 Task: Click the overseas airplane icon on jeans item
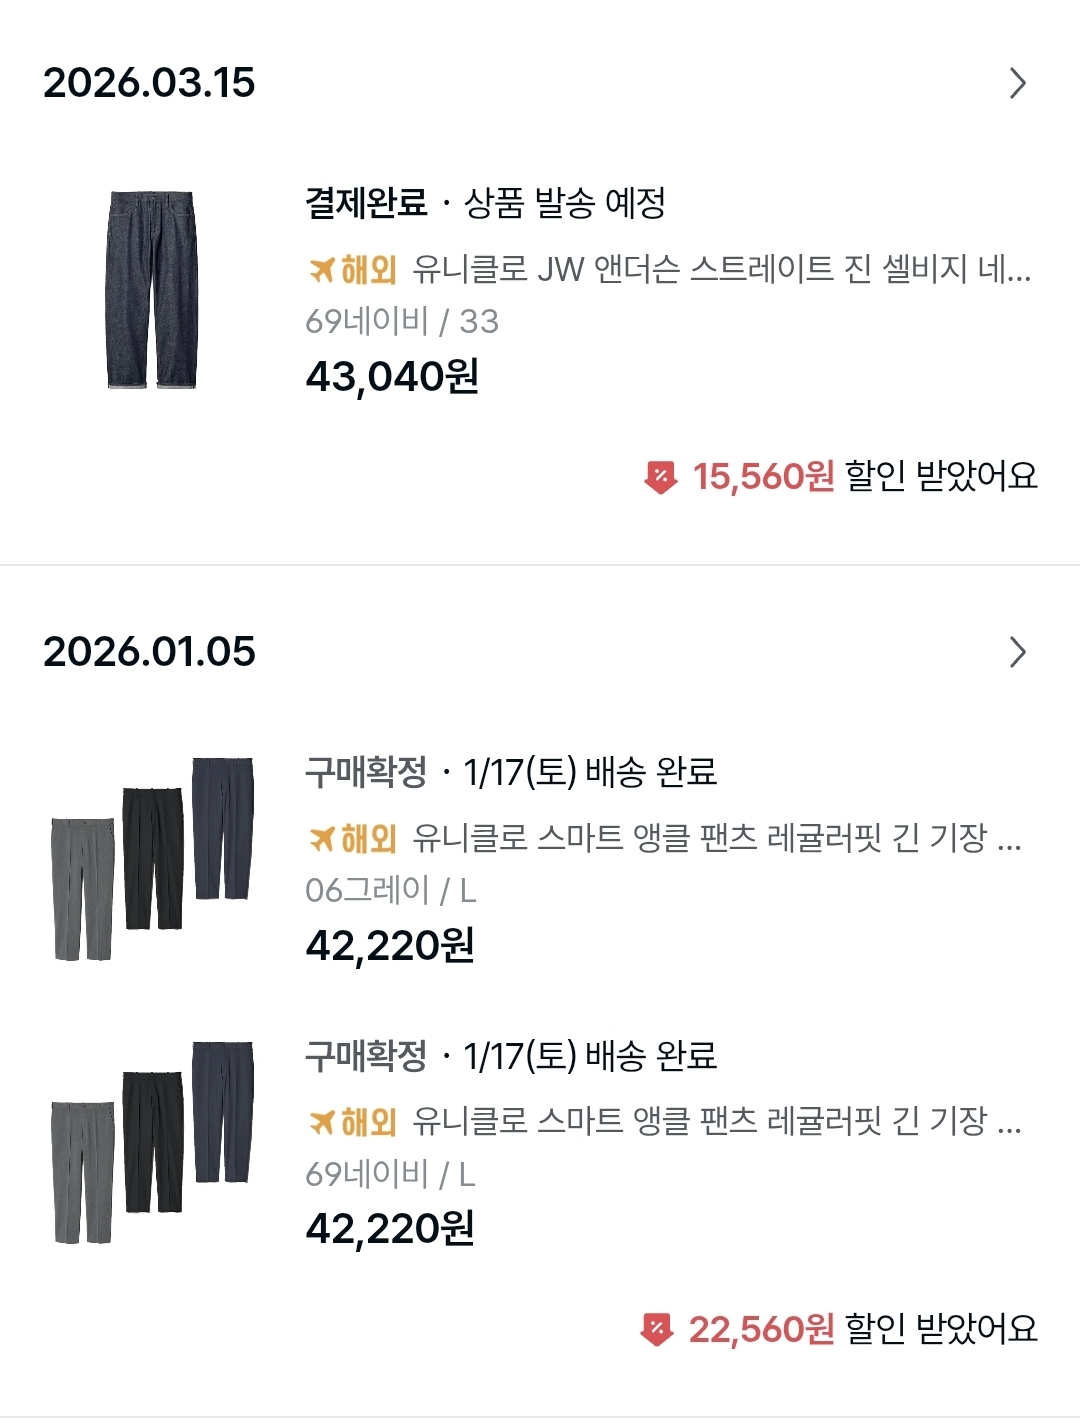[321, 270]
